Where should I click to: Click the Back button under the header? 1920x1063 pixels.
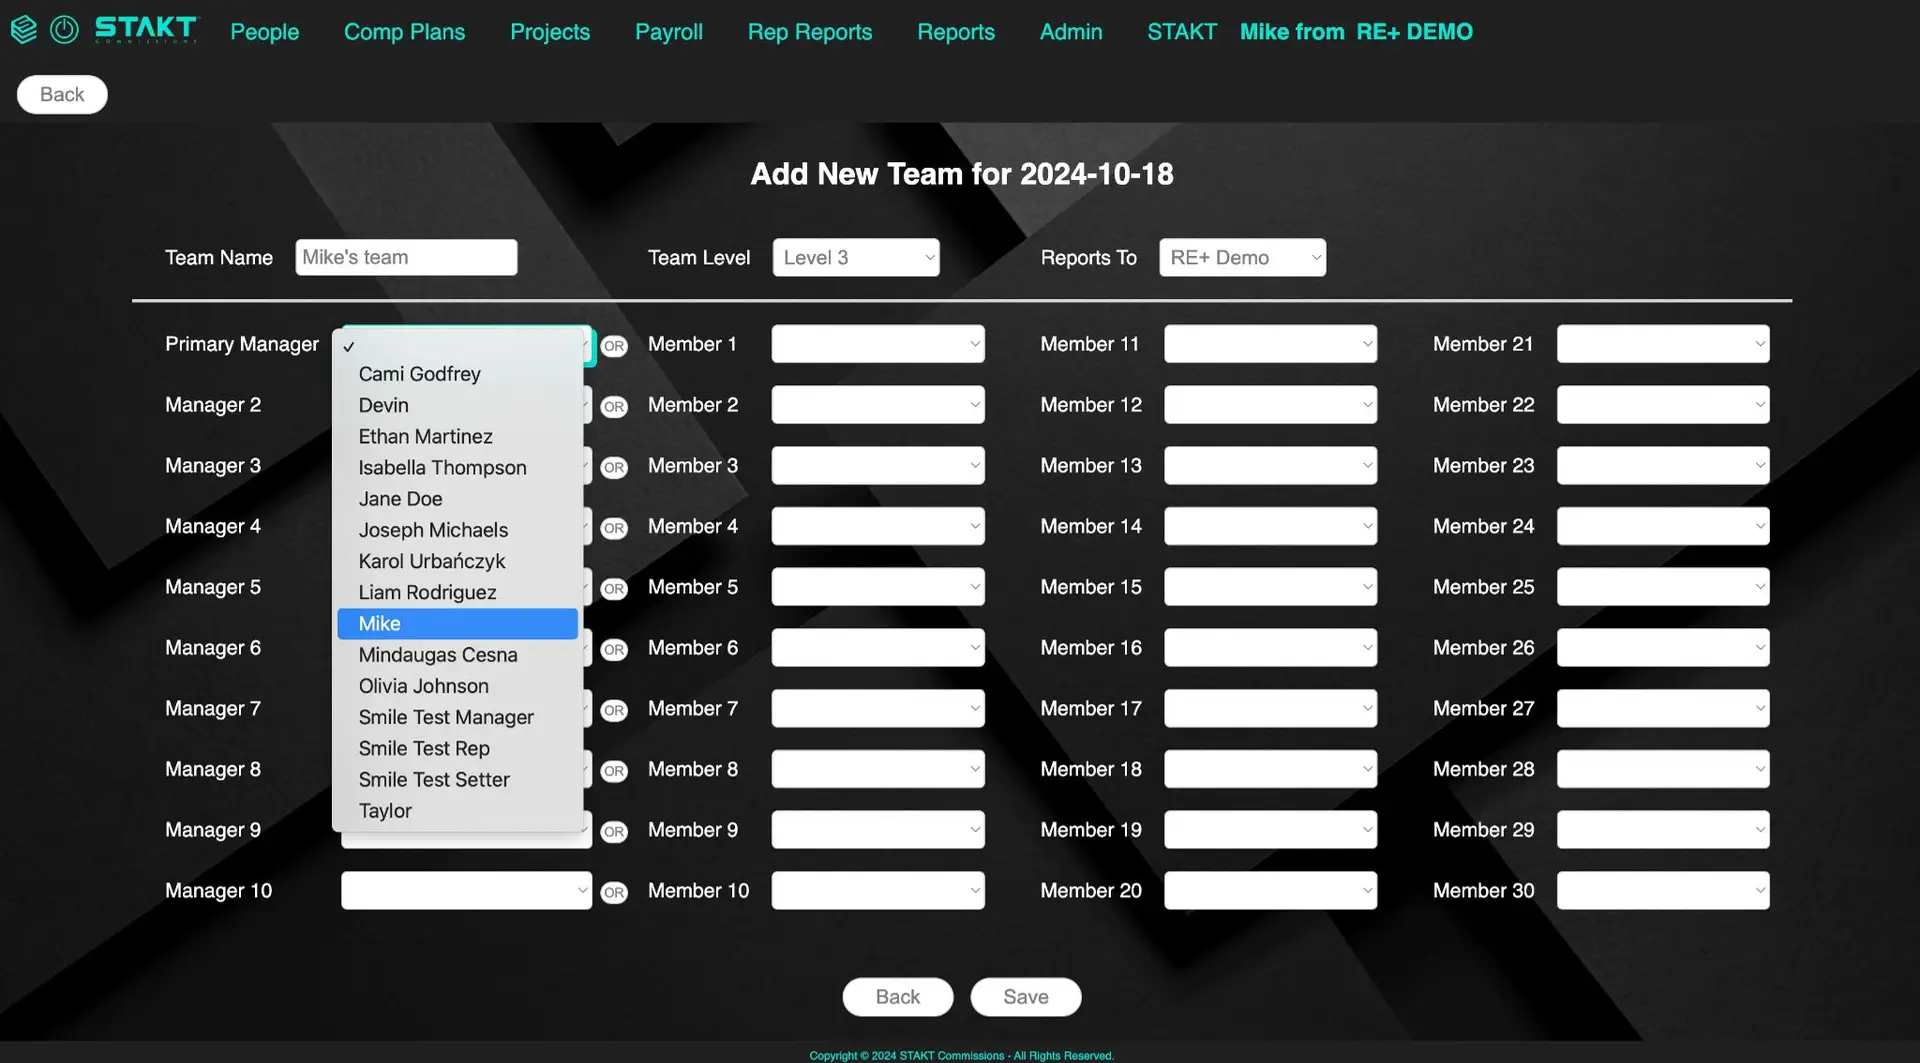pos(62,94)
